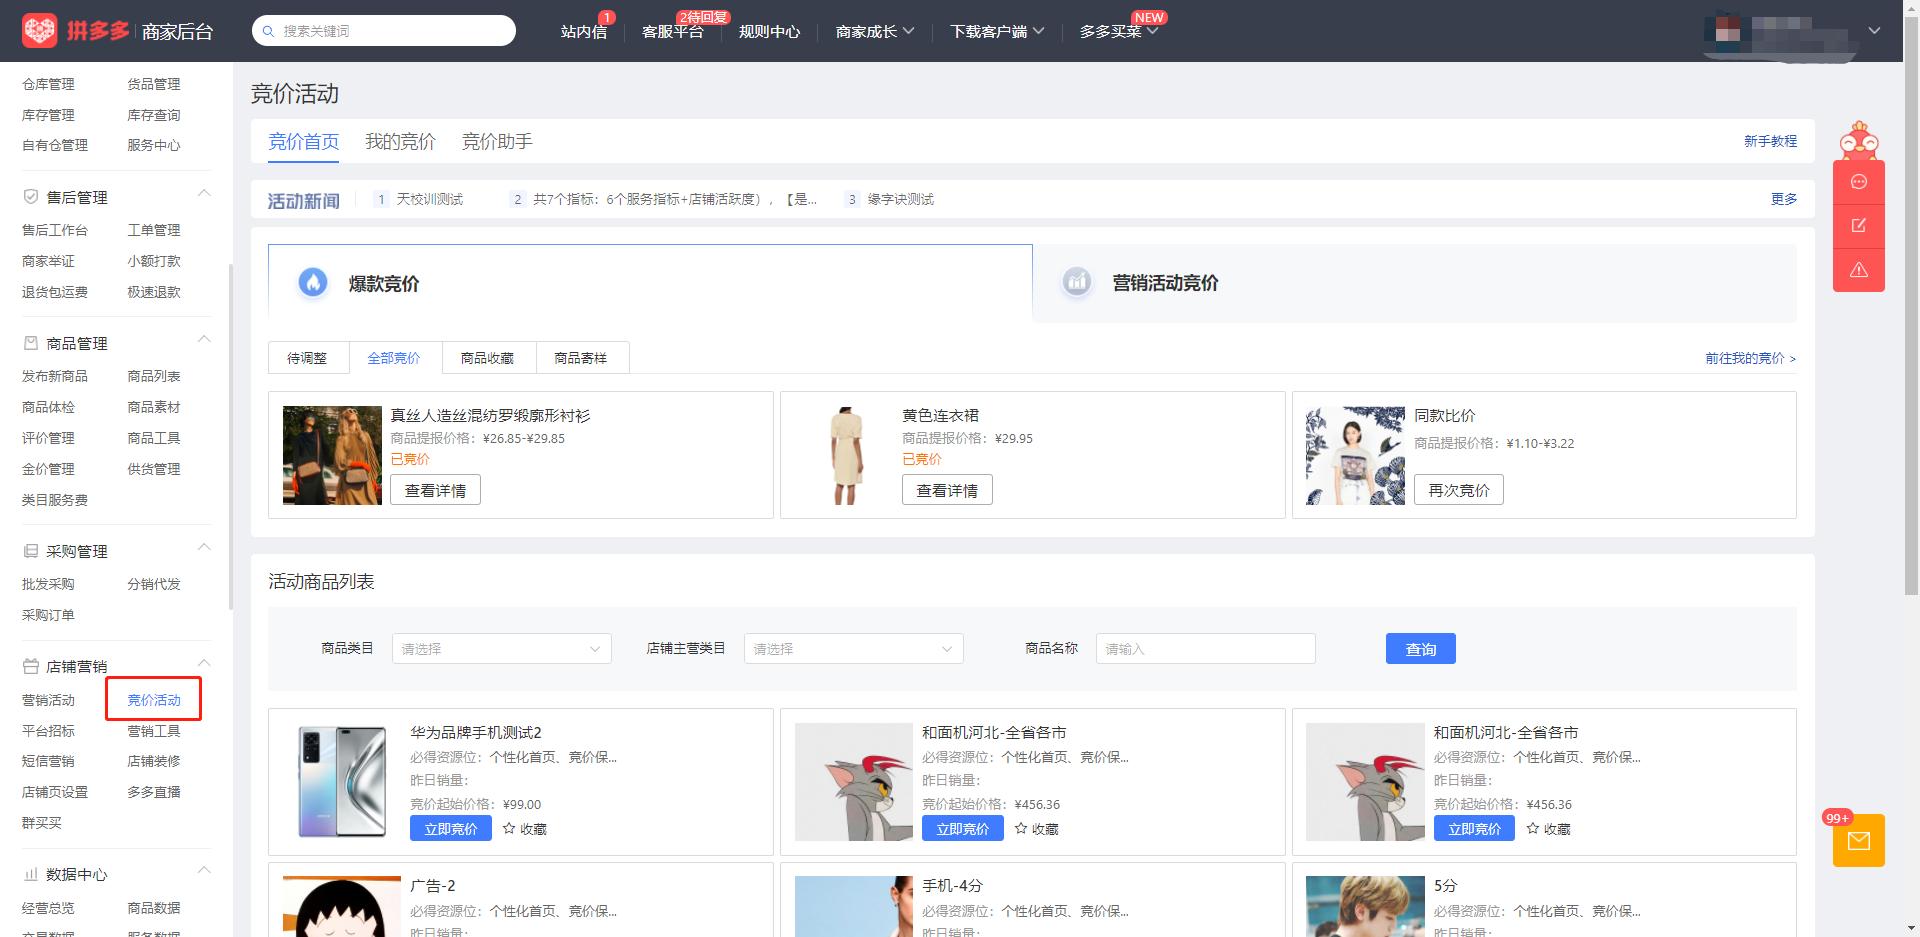This screenshot has height=937, width=1920.
Task: Open the mail envelope icon with 99+ badge
Action: (1859, 840)
